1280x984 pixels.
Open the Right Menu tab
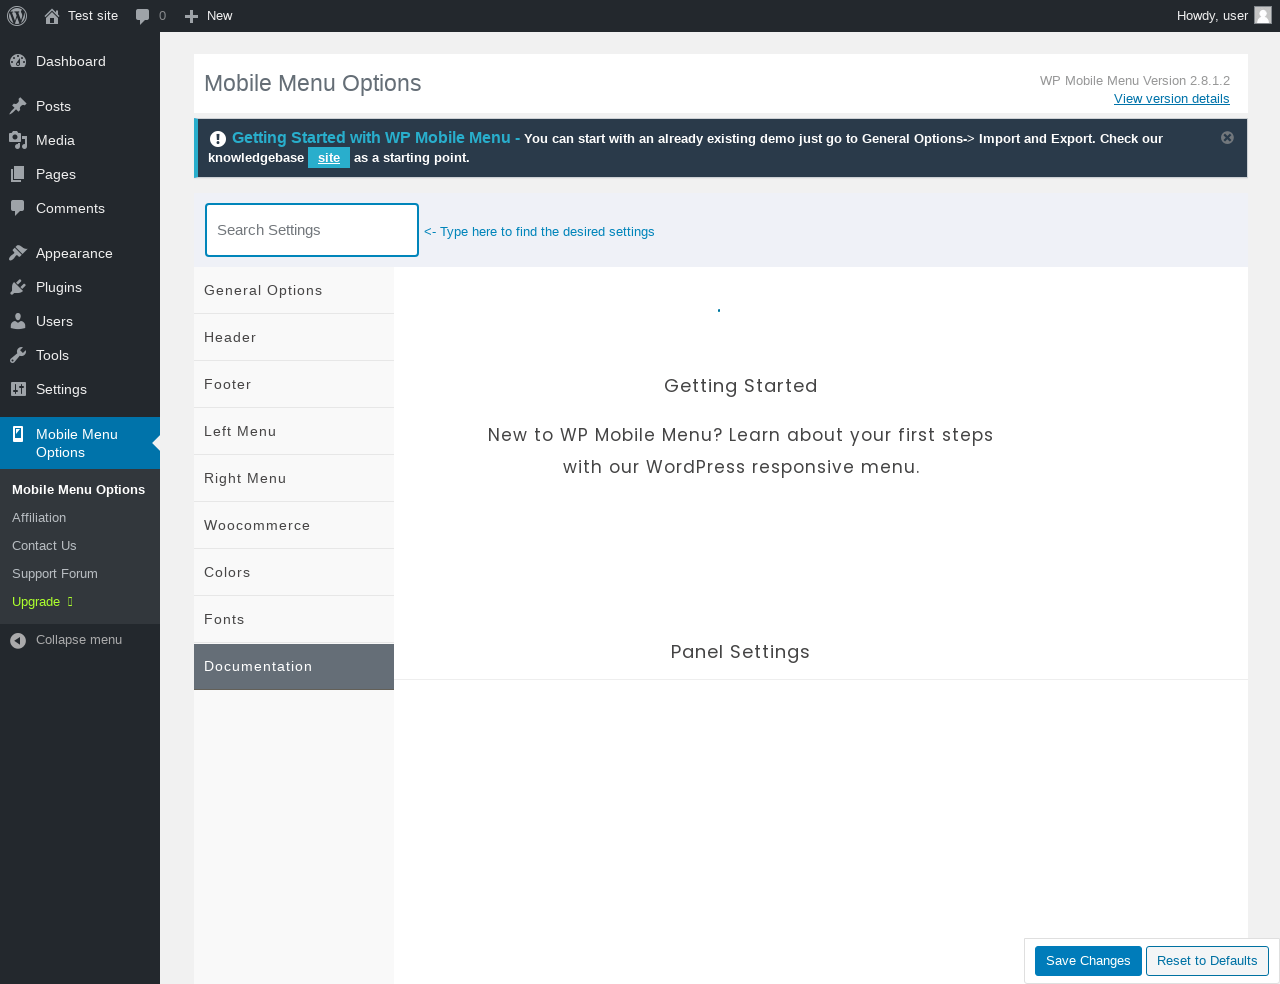(x=294, y=478)
